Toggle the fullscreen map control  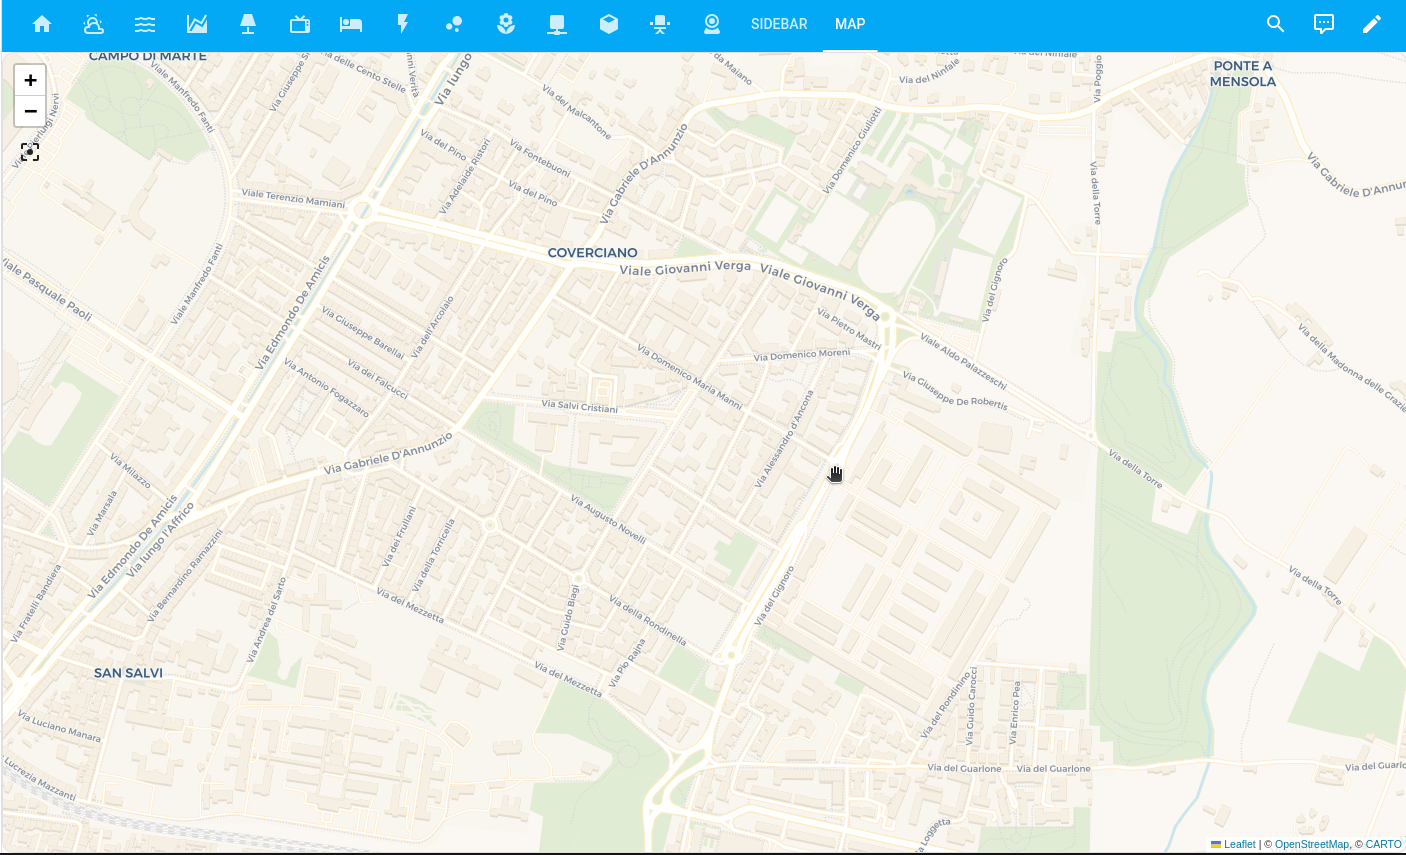[30, 151]
